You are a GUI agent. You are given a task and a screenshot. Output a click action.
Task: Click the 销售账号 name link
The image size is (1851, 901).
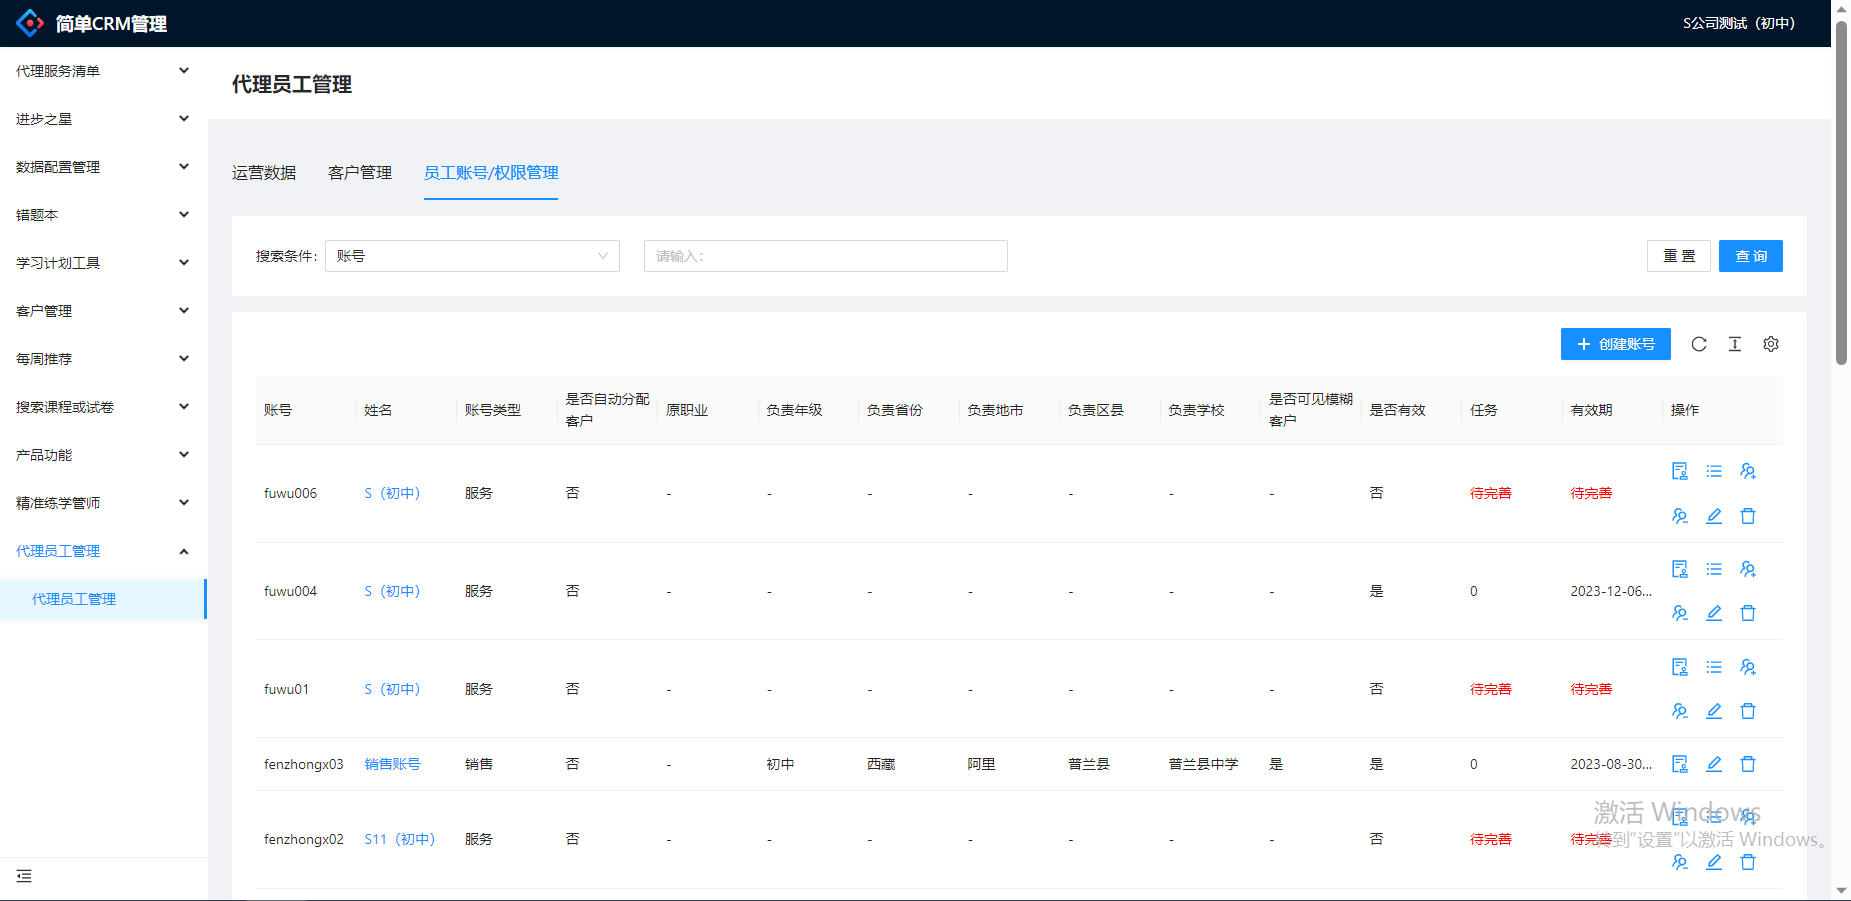[x=392, y=764]
